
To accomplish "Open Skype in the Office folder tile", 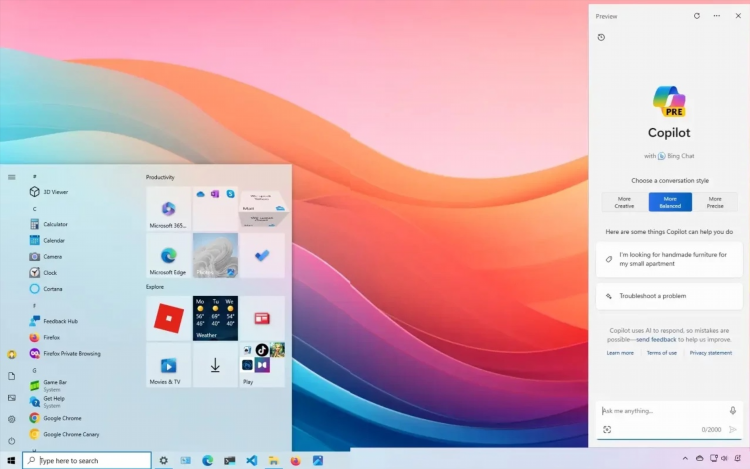I will tap(231, 194).
